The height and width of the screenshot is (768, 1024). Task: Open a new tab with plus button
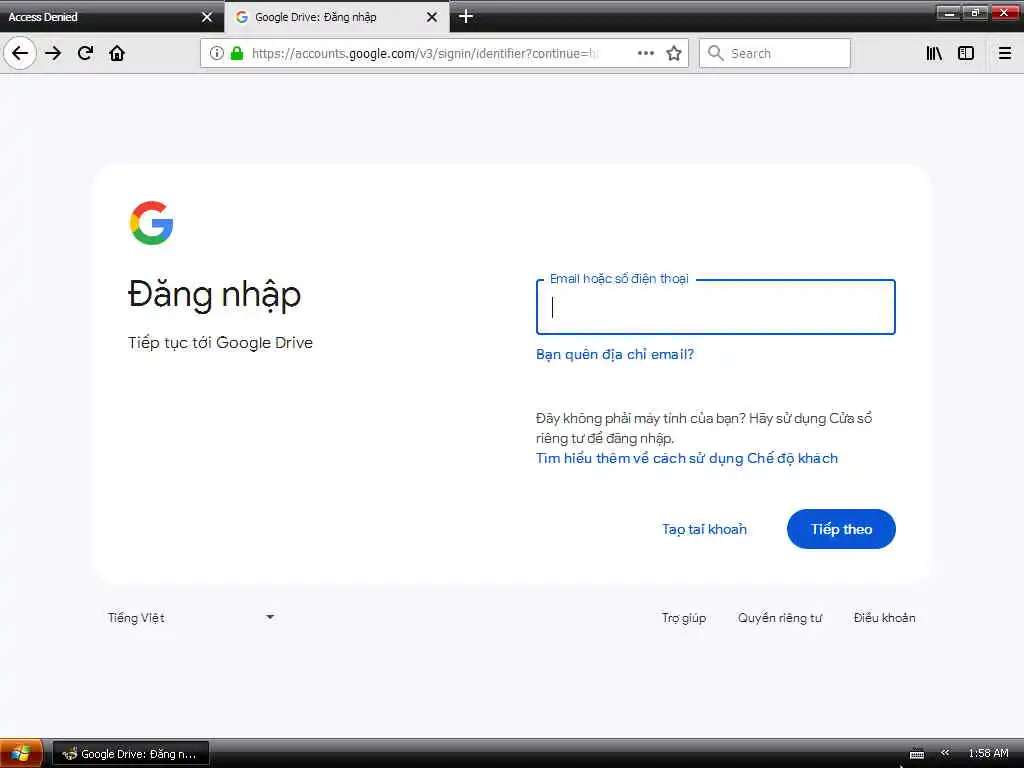[466, 16]
